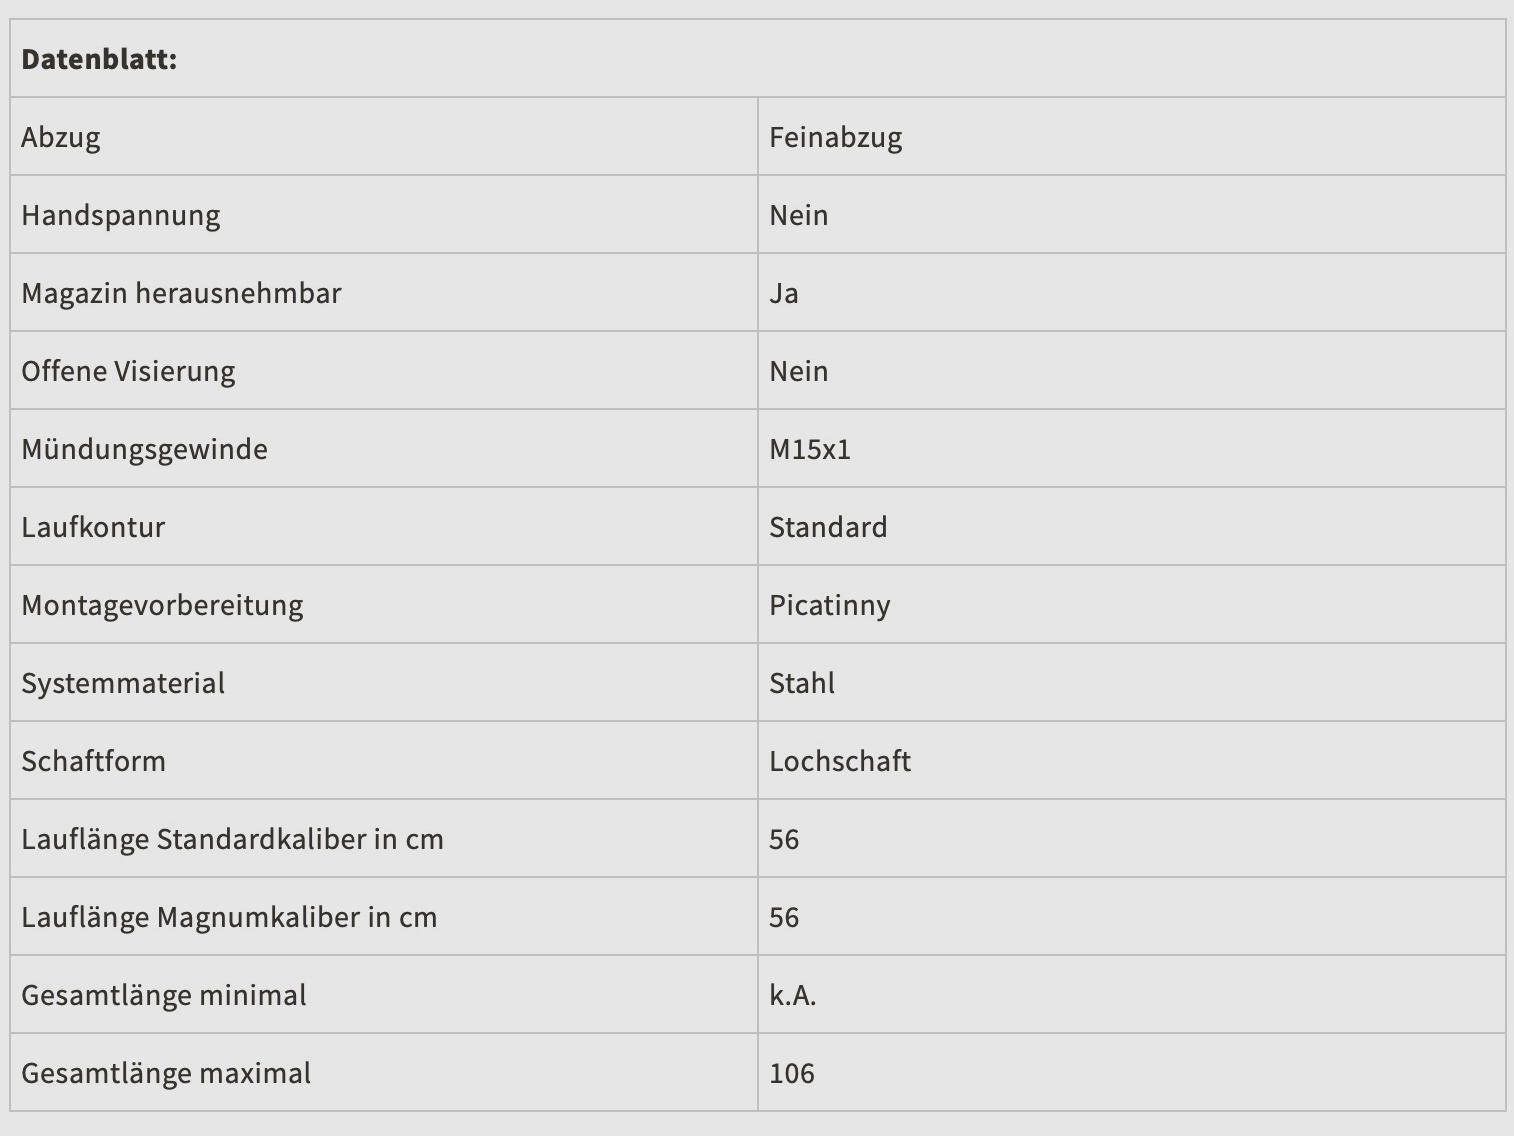Screen dimensions: 1514x1136
Task: Click the Feinabzug value
Action: click(x=835, y=137)
